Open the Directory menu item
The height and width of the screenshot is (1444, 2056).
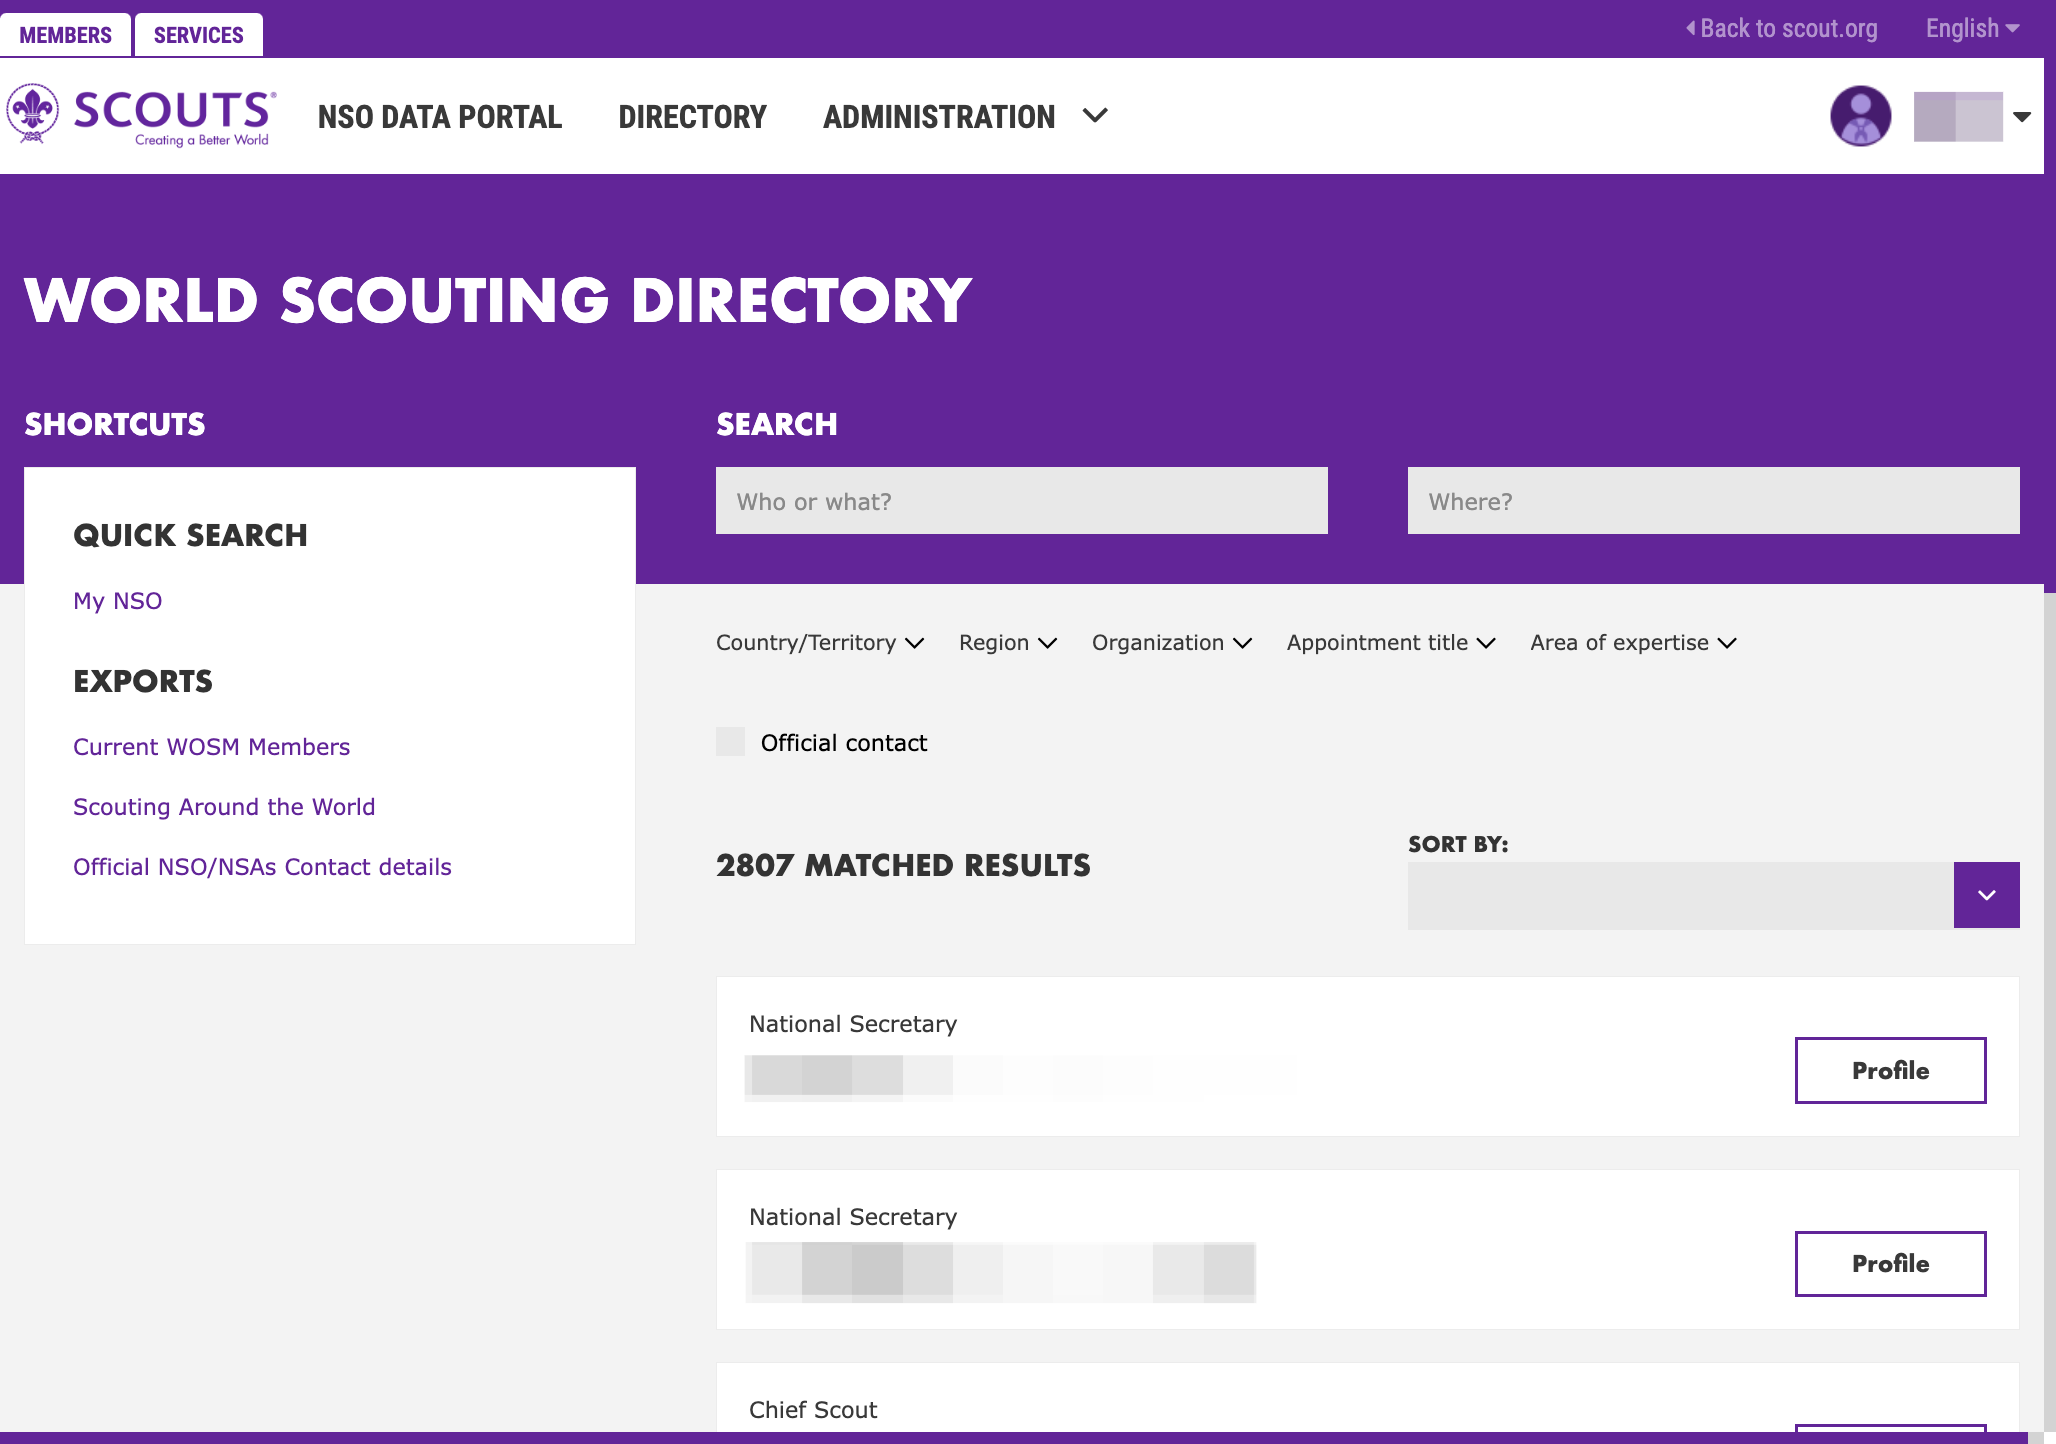pyautogui.click(x=692, y=117)
